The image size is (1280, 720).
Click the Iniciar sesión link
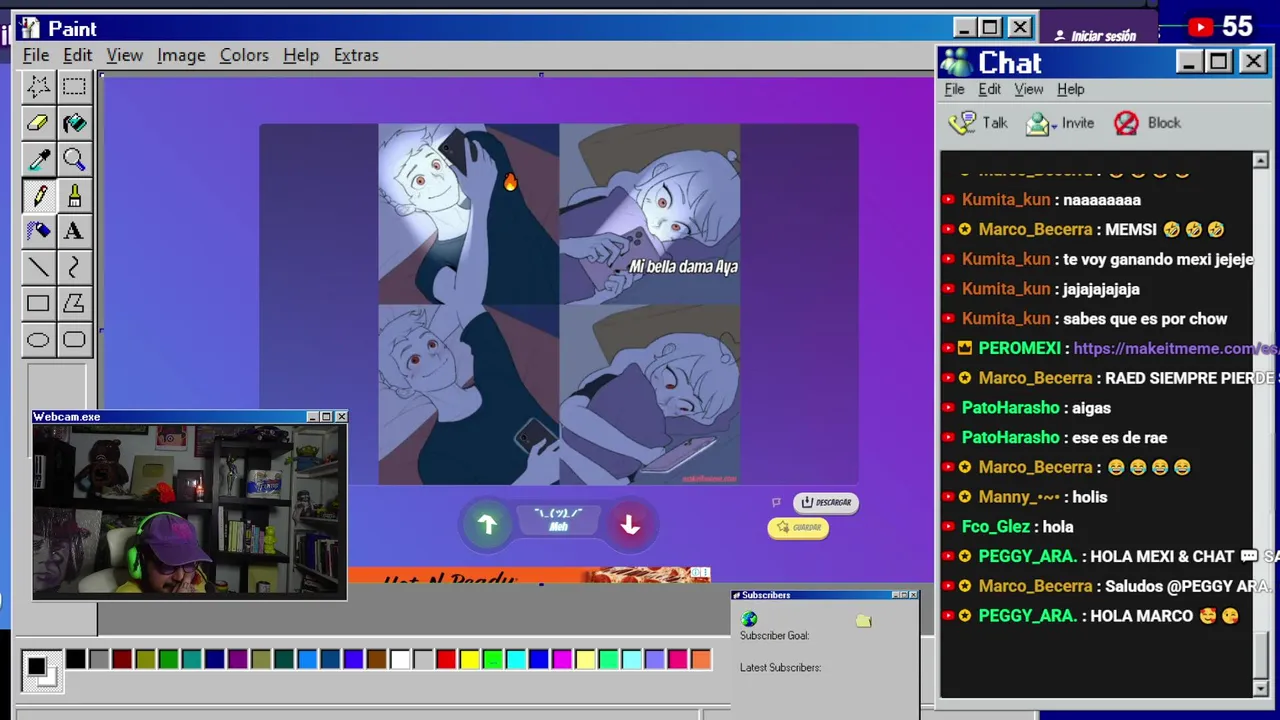pos(1096,36)
